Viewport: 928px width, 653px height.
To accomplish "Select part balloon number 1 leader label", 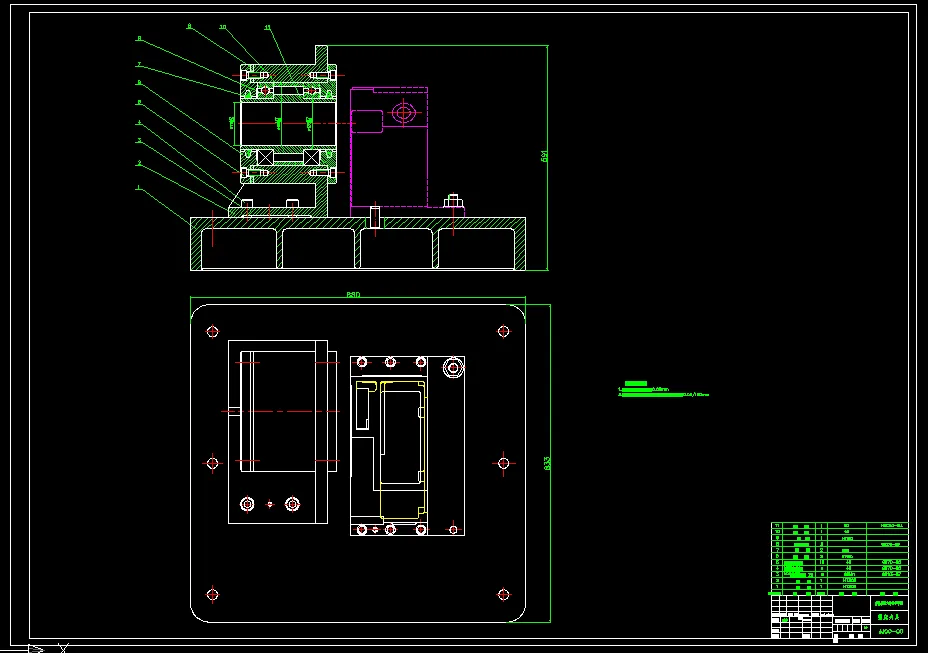I will pyautogui.click(x=138, y=188).
